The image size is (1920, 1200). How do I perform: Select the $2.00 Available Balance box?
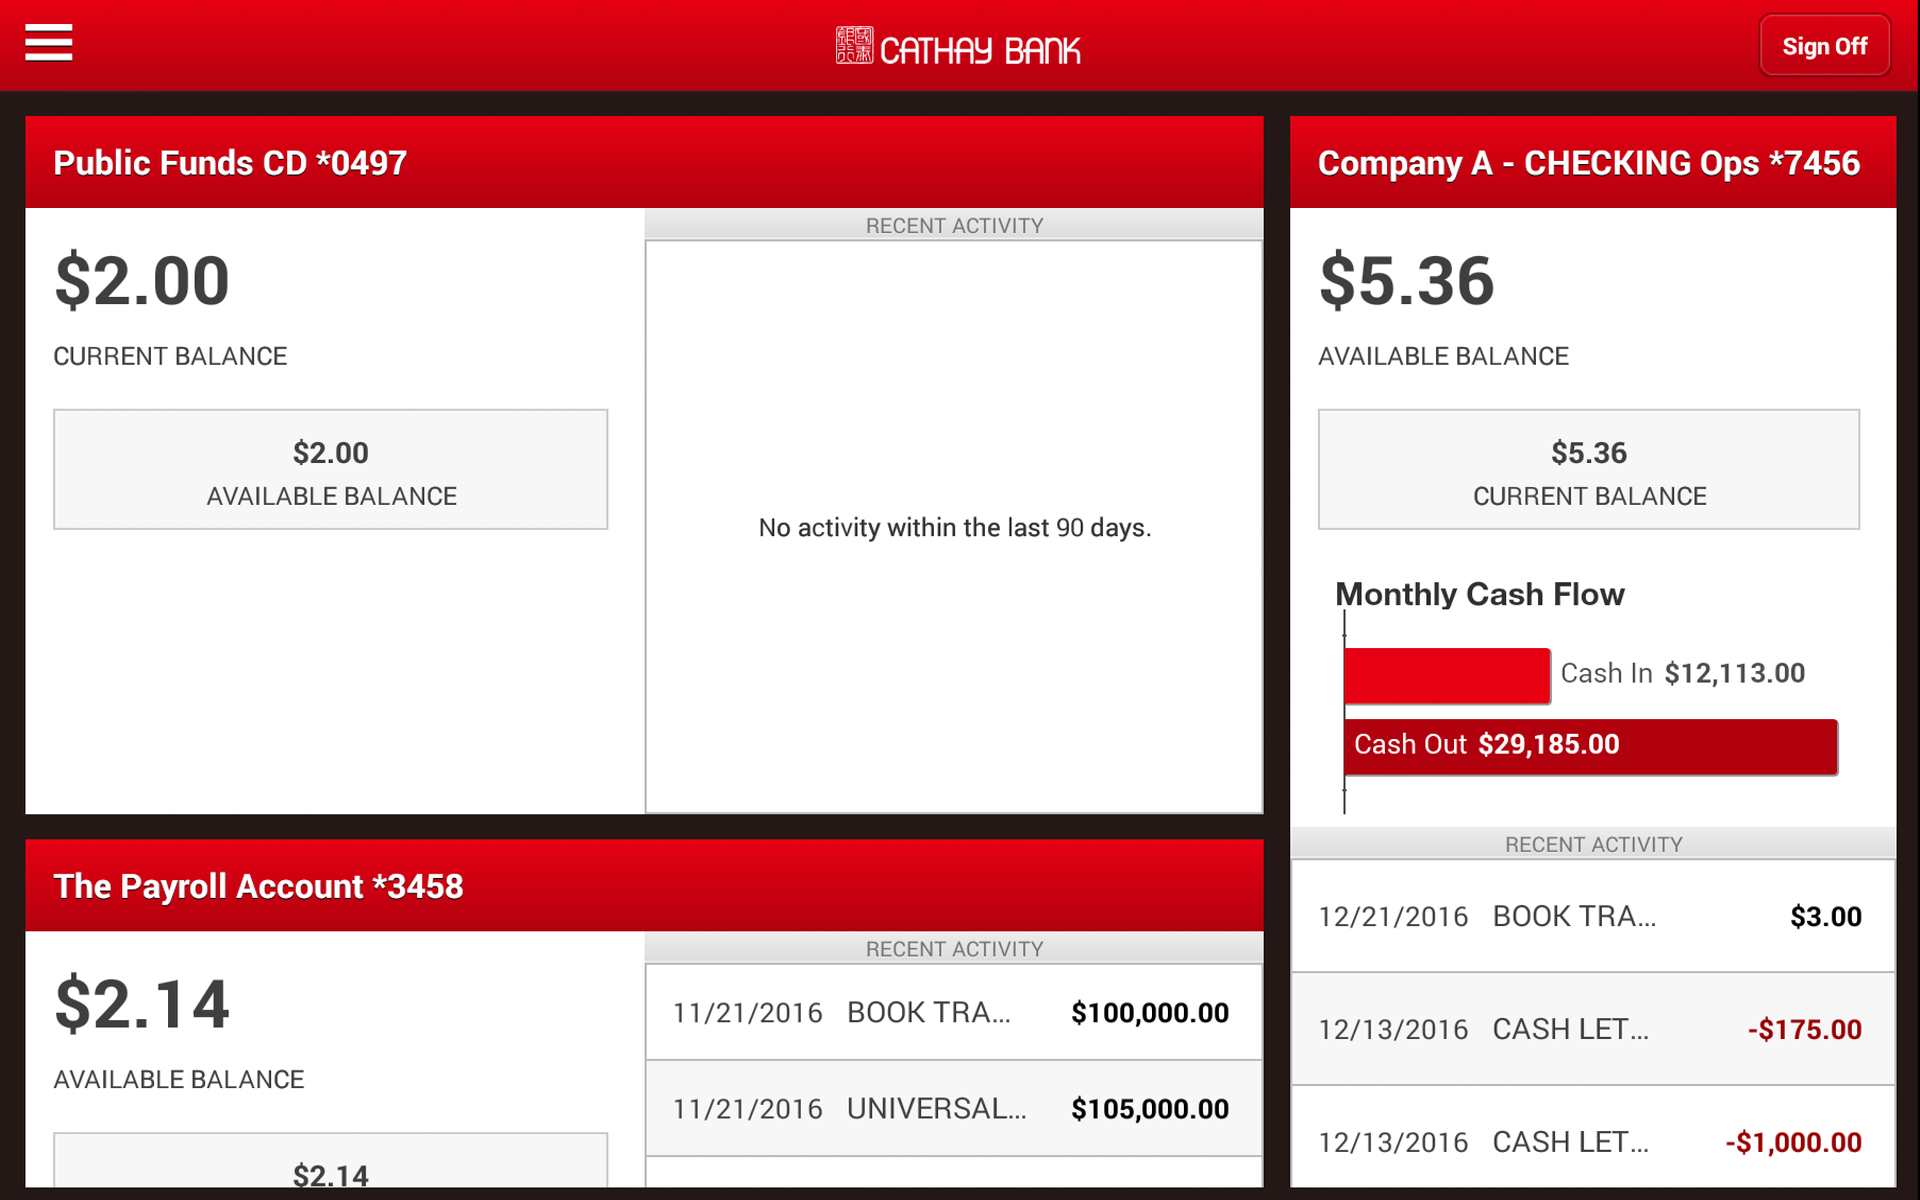click(x=330, y=470)
